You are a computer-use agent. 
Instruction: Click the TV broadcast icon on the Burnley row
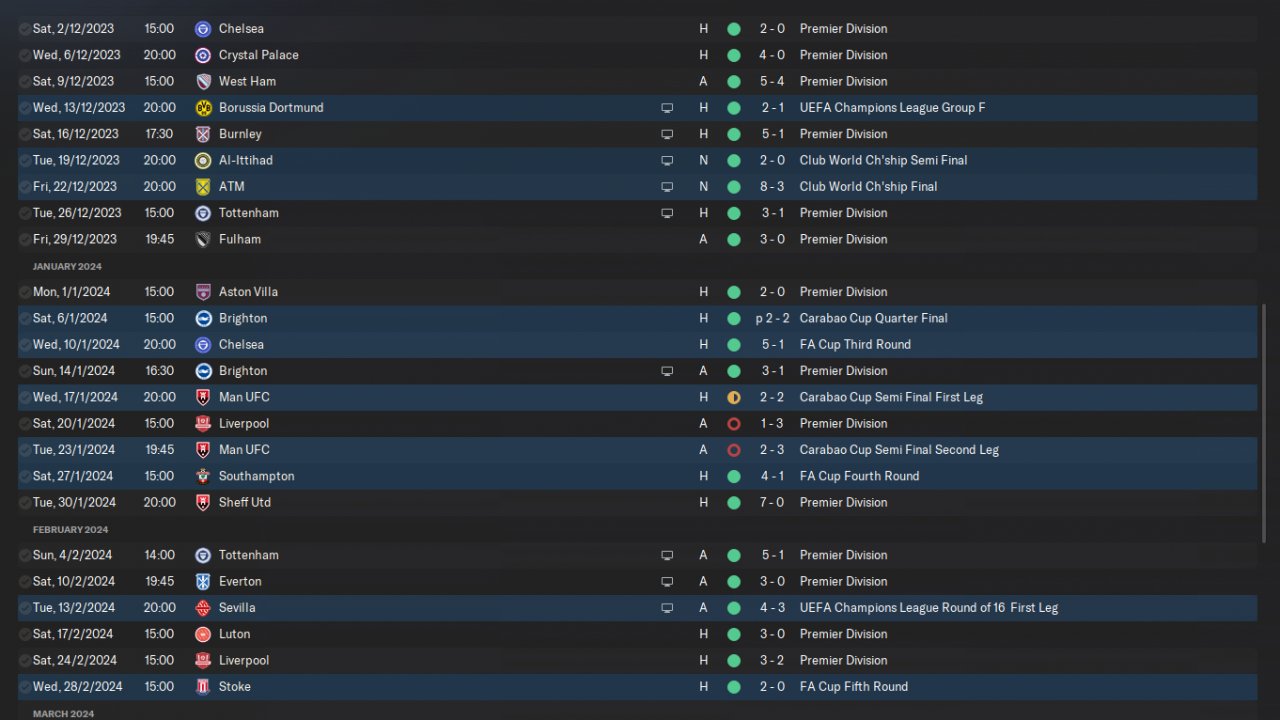[667, 134]
